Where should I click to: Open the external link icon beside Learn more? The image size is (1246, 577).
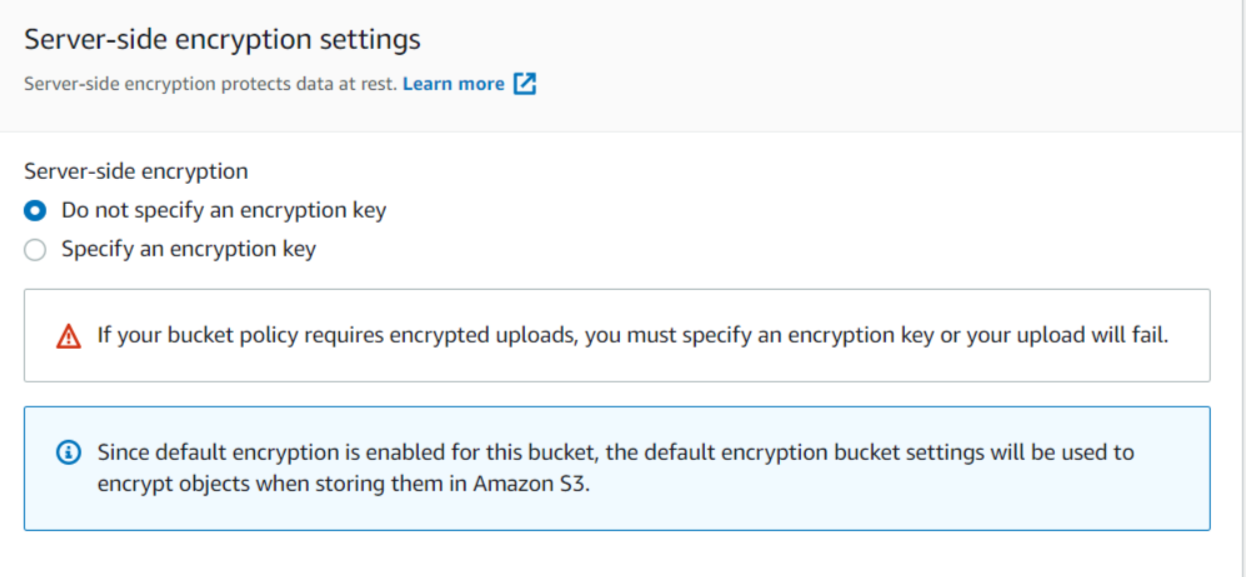point(525,84)
